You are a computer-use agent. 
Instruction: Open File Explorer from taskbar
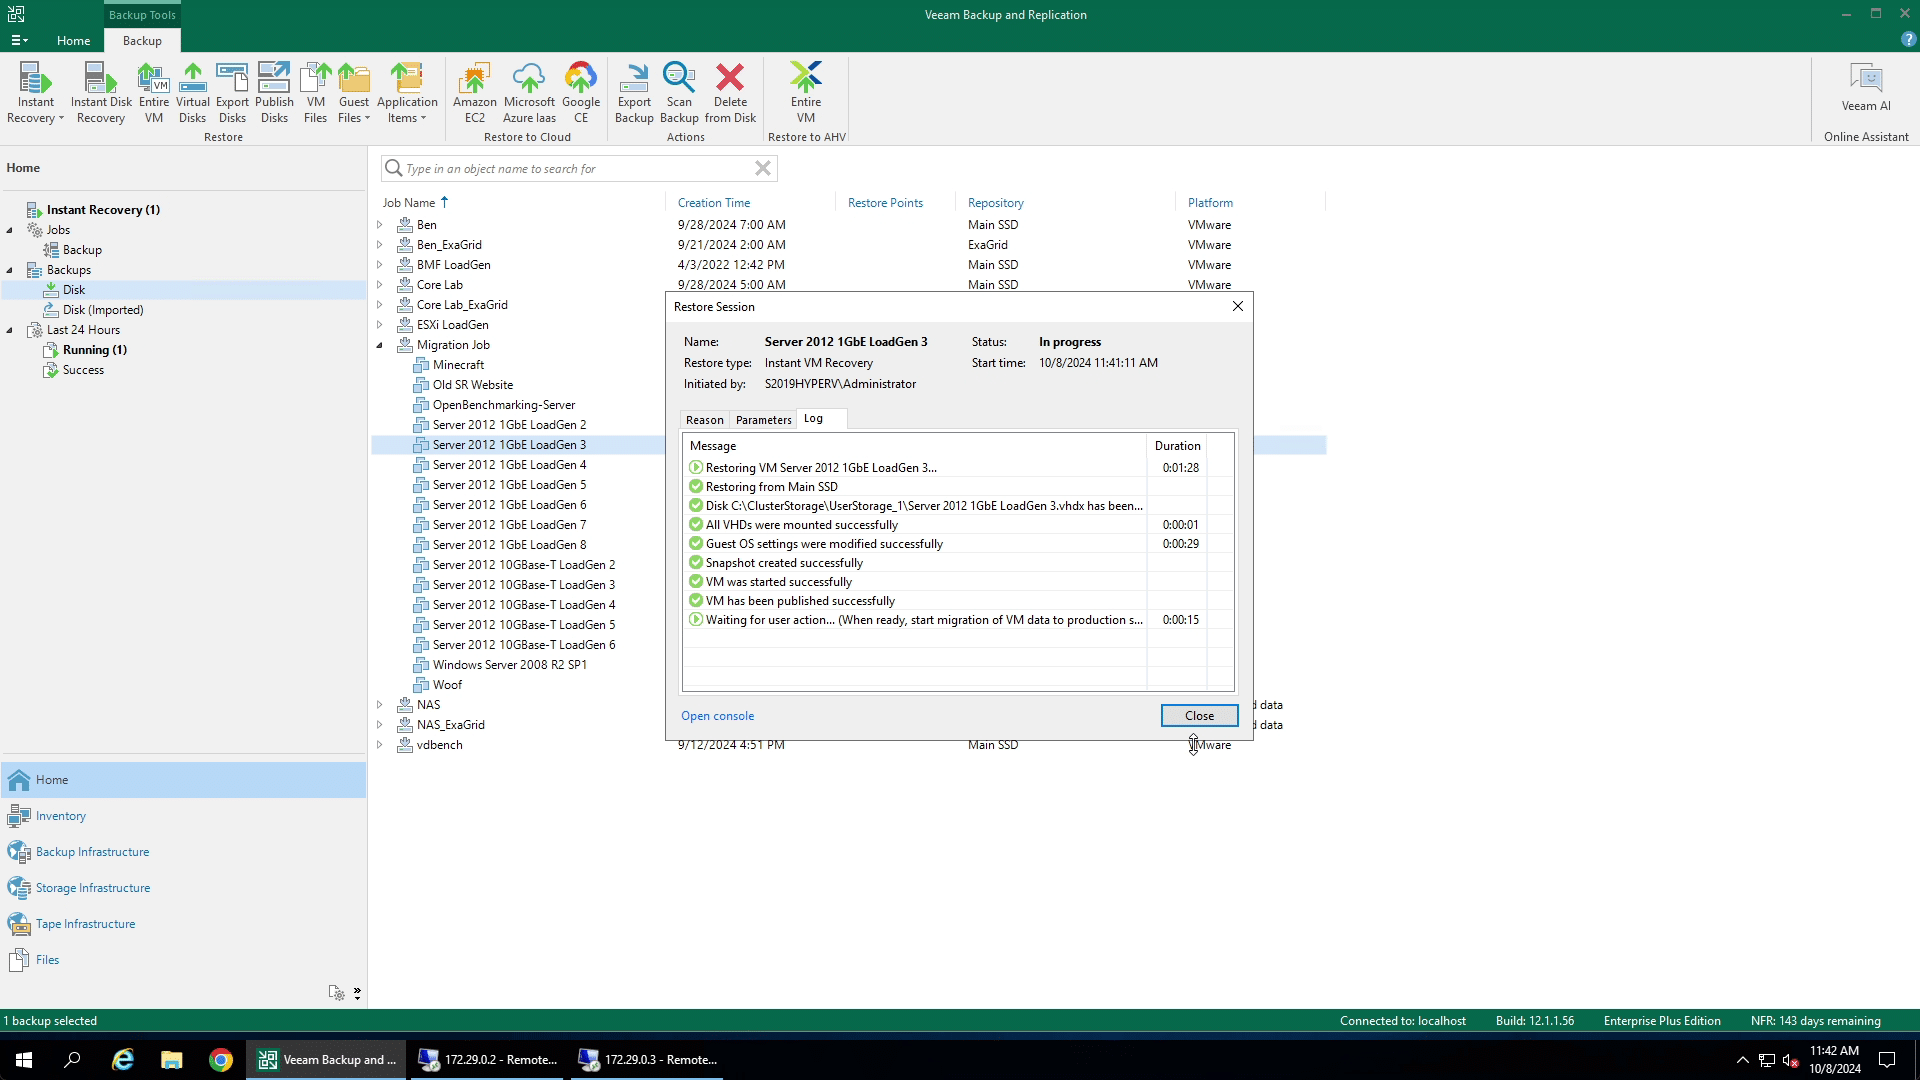172,1060
